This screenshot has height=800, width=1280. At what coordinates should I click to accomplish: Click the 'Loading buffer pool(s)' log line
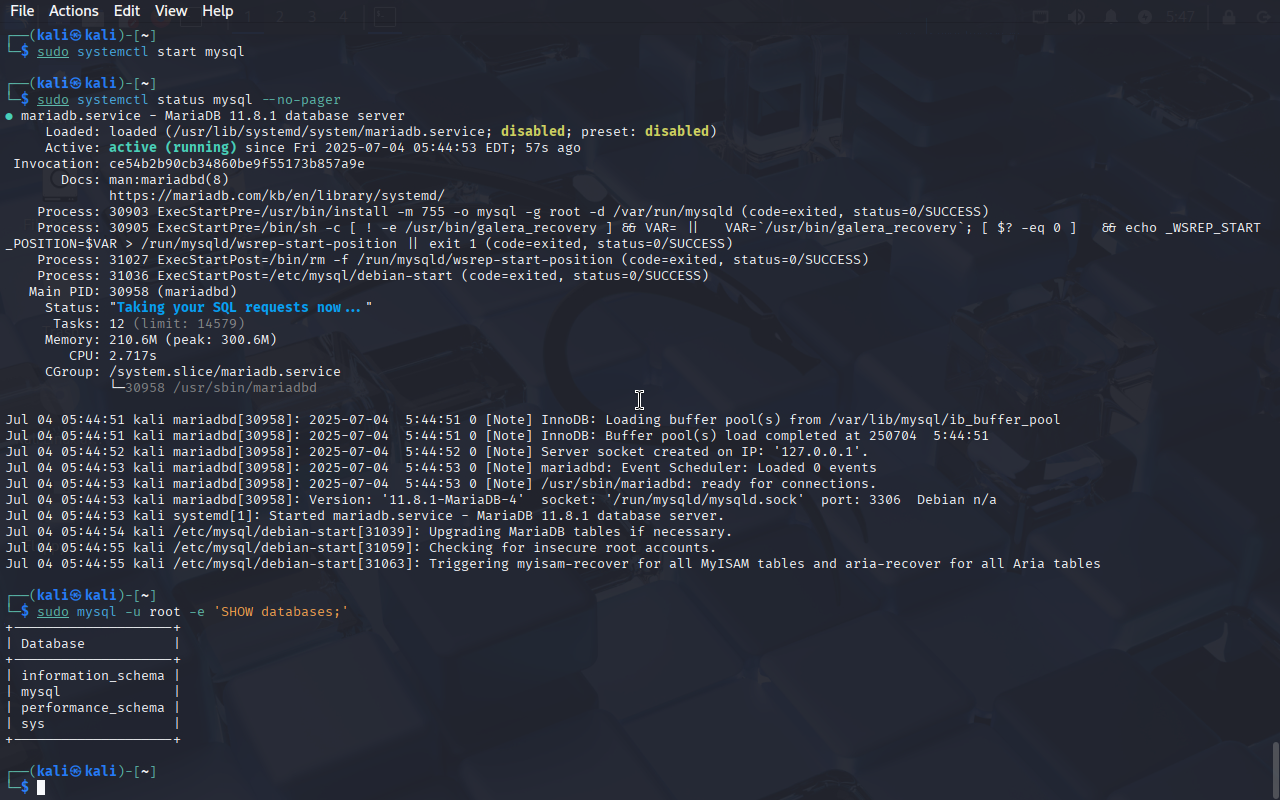click(x=533, y=420)
